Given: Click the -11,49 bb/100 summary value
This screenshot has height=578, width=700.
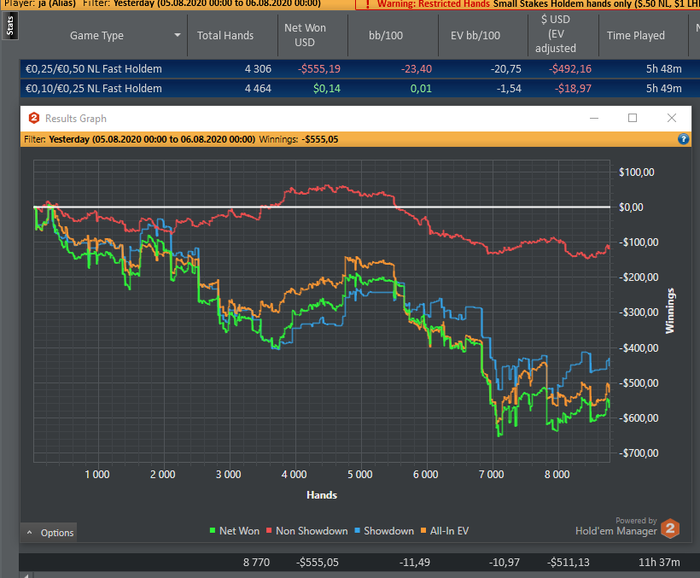Looking at the screenshot, I should (415, 562).
